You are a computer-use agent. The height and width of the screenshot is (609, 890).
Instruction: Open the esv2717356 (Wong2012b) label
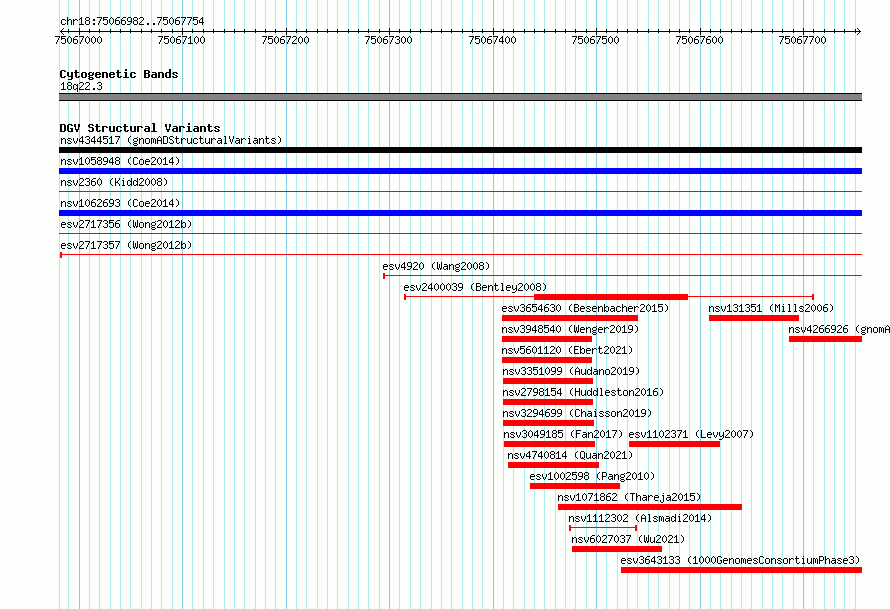click(x=126, y=224)
